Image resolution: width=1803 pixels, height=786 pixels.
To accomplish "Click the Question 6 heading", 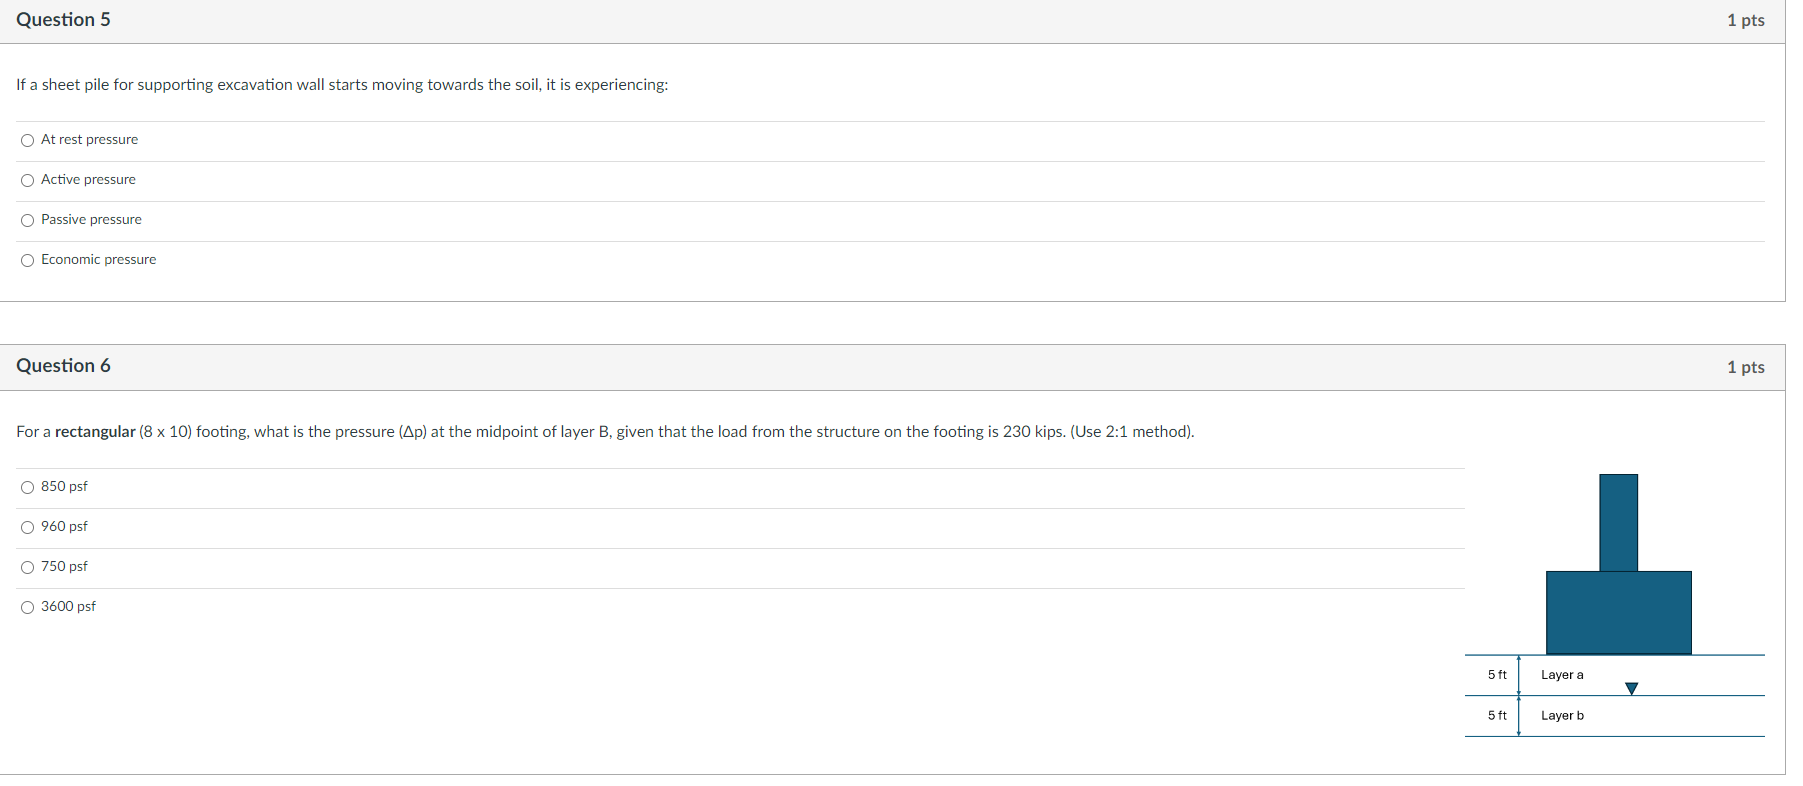I will coord(63,366).
